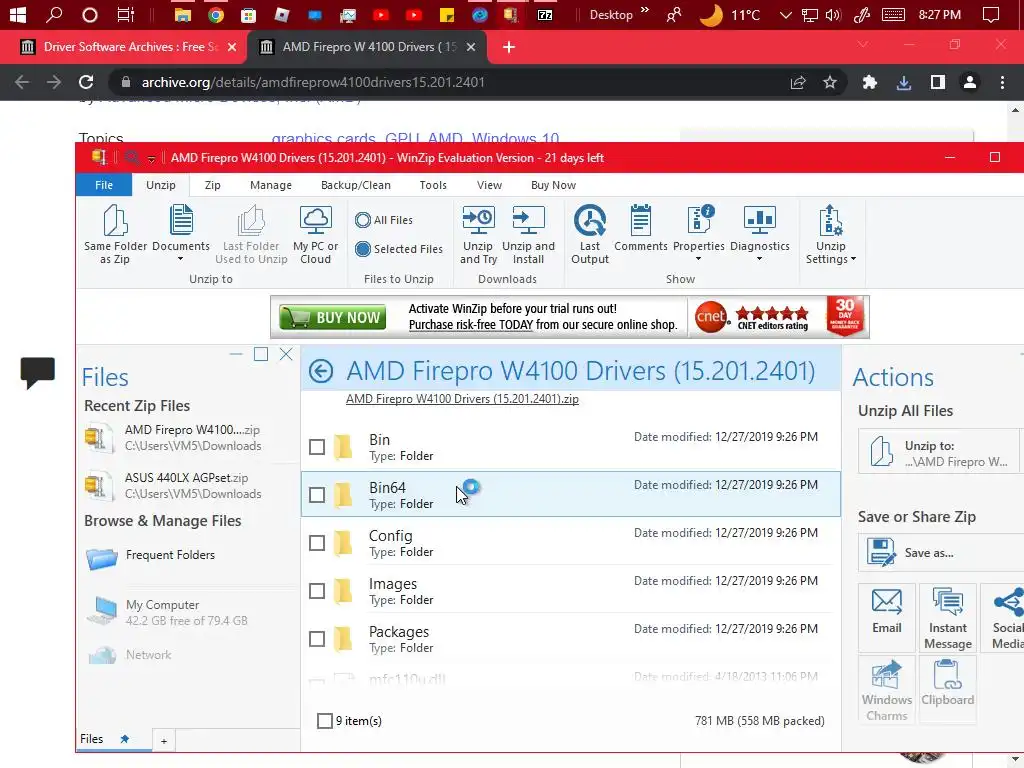Close the Files pane

pyautogui.click(x=286, y=355)
